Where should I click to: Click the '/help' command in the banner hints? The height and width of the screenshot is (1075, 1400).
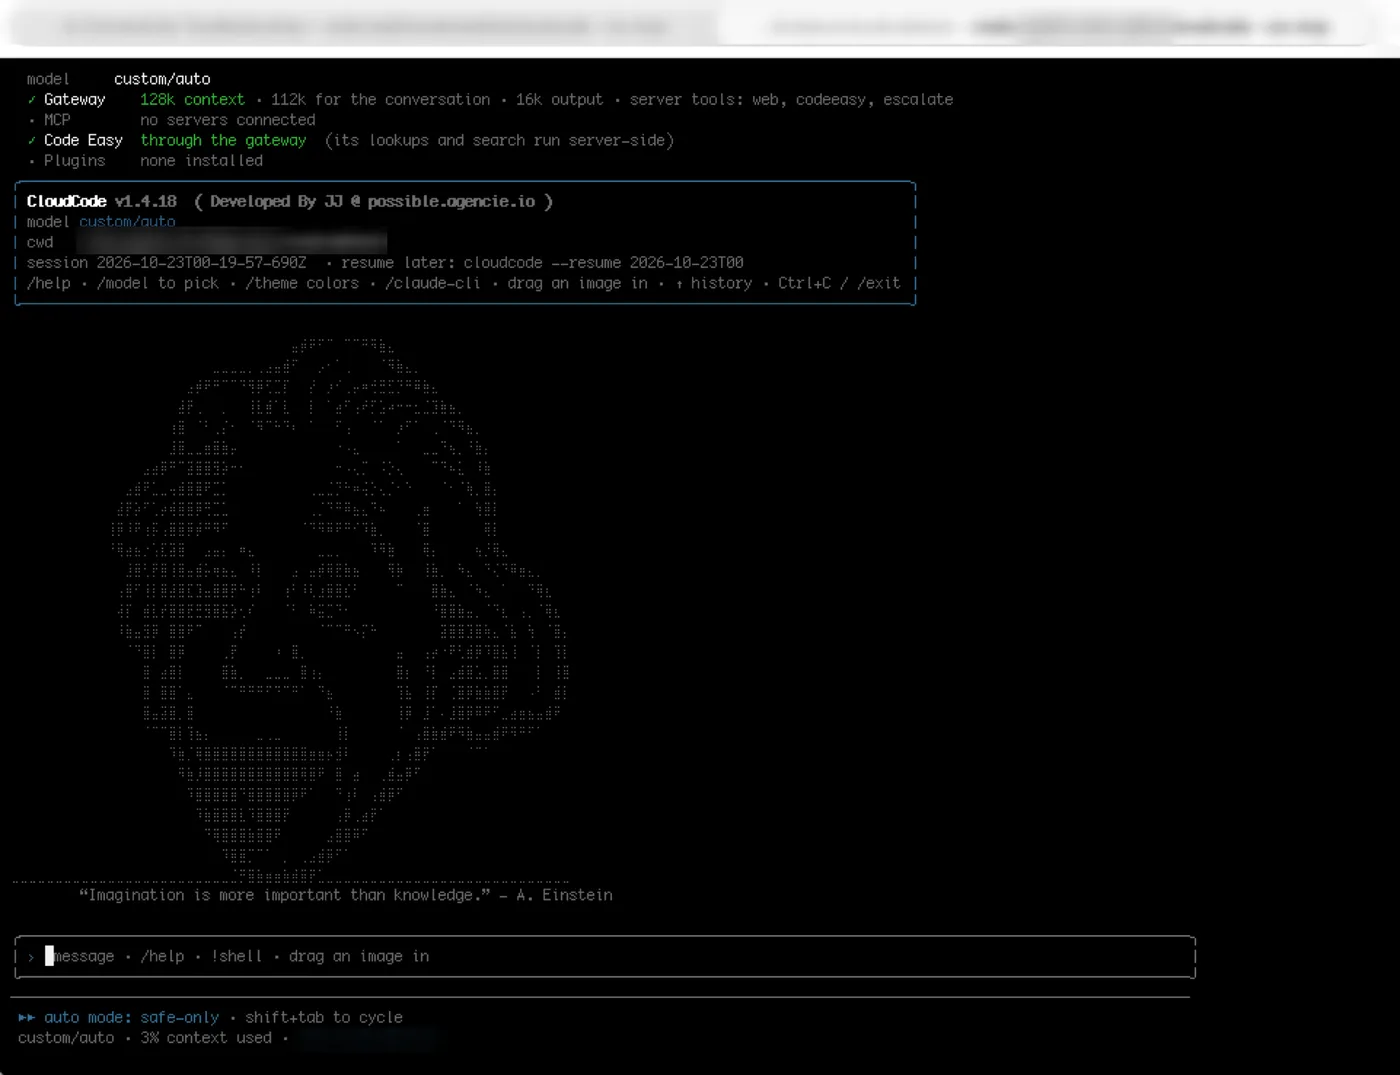coord(49,284)
